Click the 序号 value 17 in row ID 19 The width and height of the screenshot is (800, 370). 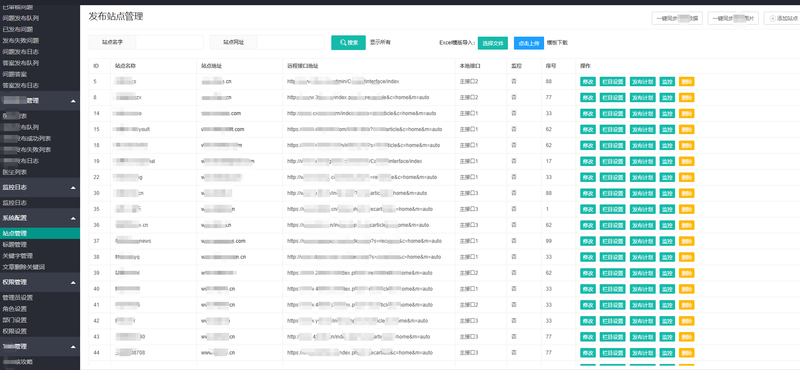pyautogui.click(x=548, y=161)
